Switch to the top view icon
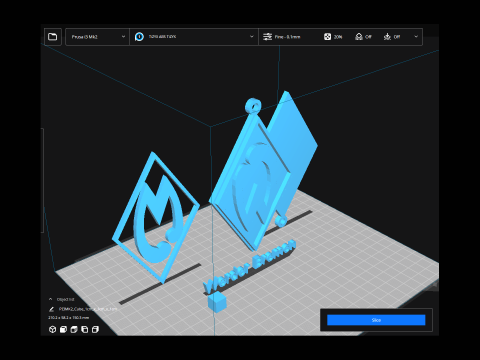480x360 pixels. point(74,330)
